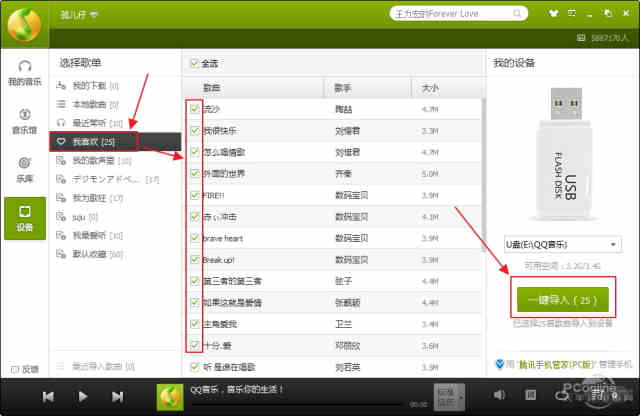Image resolution: width=640 pixels, height=416 pixels.
Task: Open the 我的下载 playlist
Action: (x=95, y=85)
